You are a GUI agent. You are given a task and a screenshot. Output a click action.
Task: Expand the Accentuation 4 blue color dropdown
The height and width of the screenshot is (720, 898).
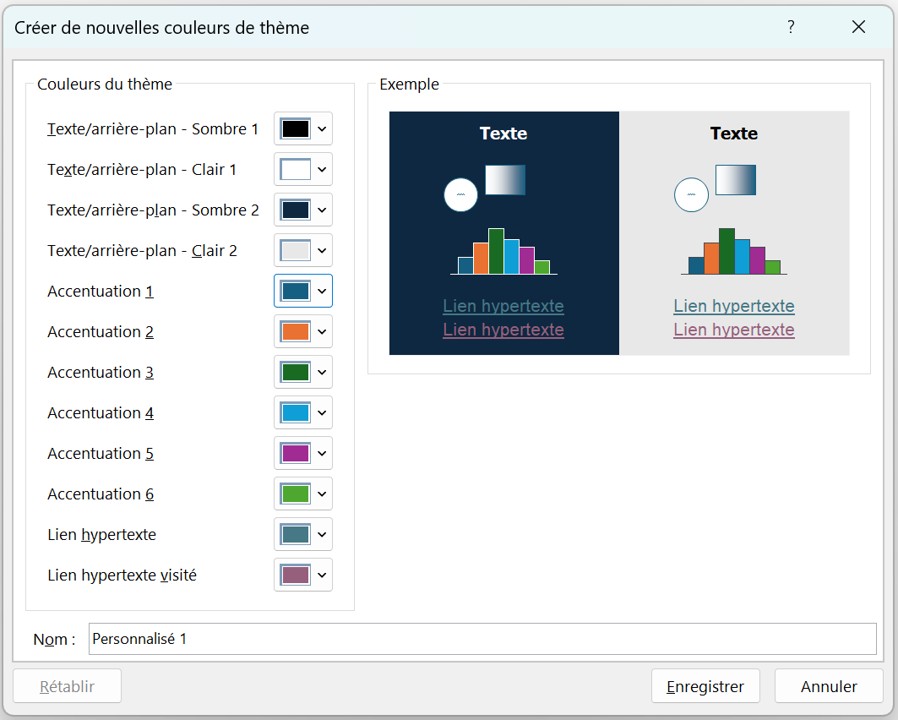[303, 413]
